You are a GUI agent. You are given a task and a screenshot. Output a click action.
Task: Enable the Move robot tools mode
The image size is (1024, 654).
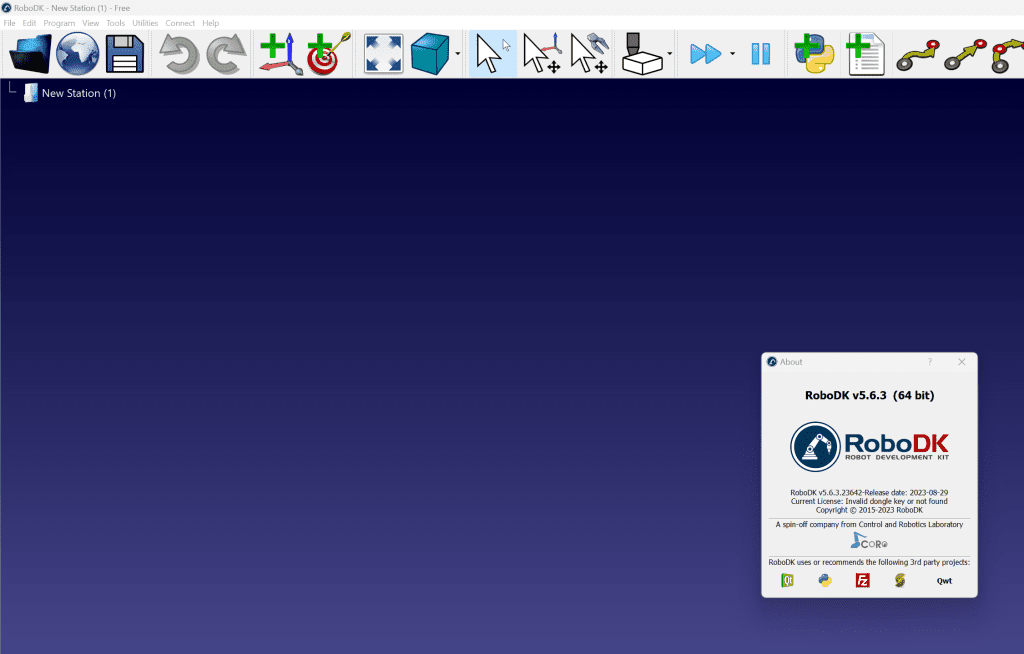click(x=589, y=54)
